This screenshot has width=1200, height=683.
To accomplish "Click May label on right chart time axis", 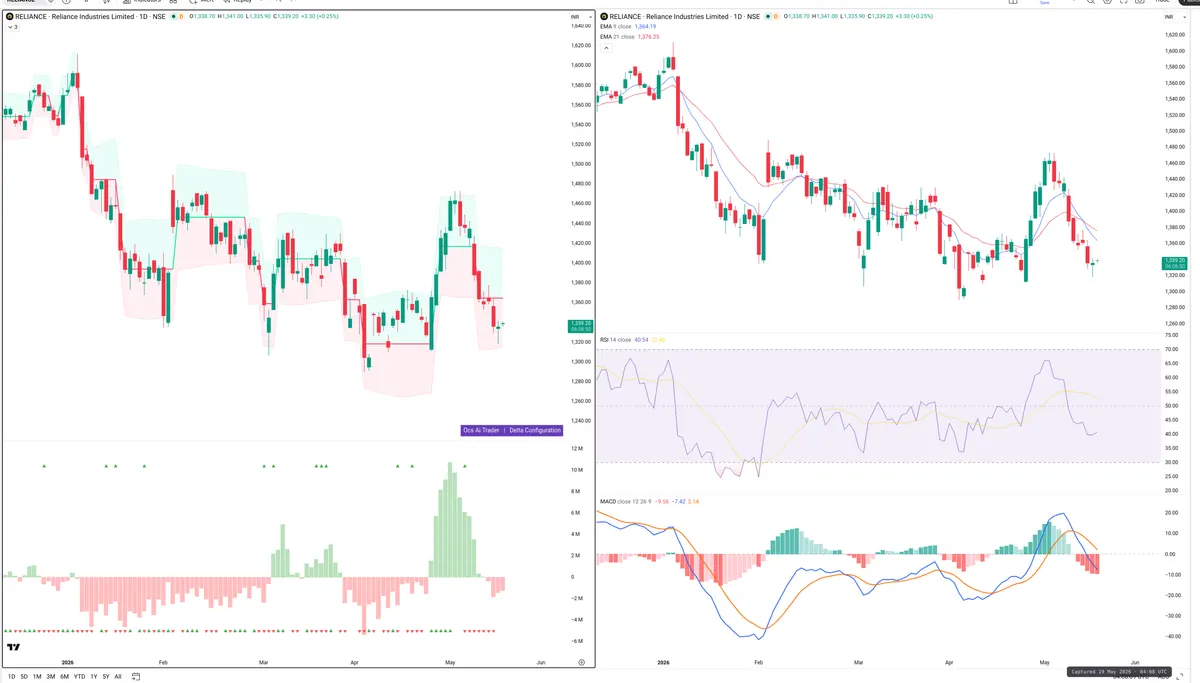I will [x=1045, y=662].
